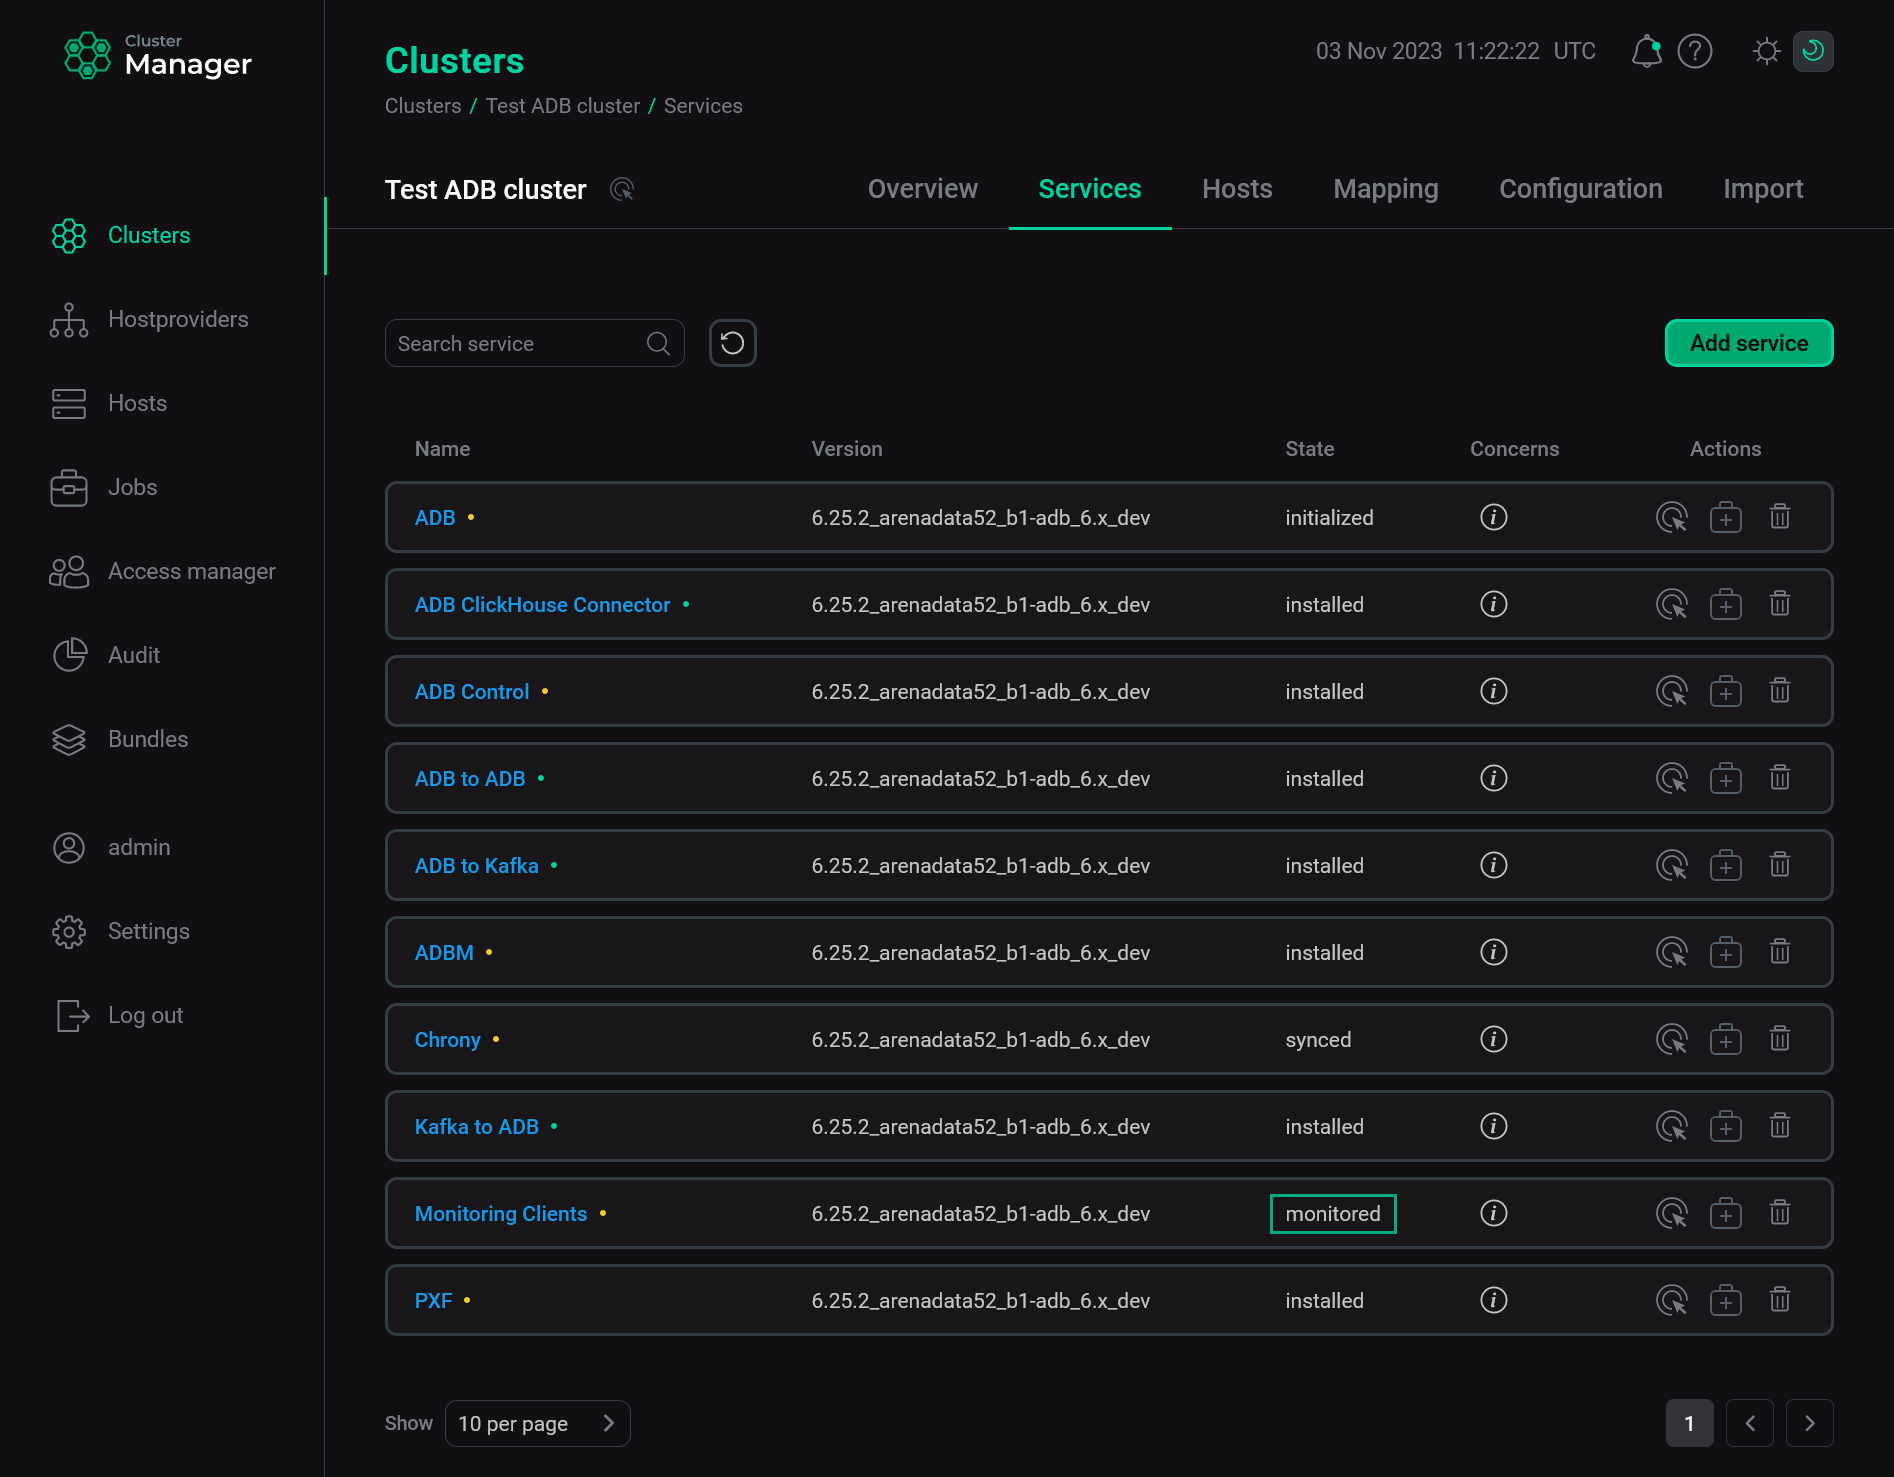Click Test ADB cluster breadcrumb link

click(562, 106)
